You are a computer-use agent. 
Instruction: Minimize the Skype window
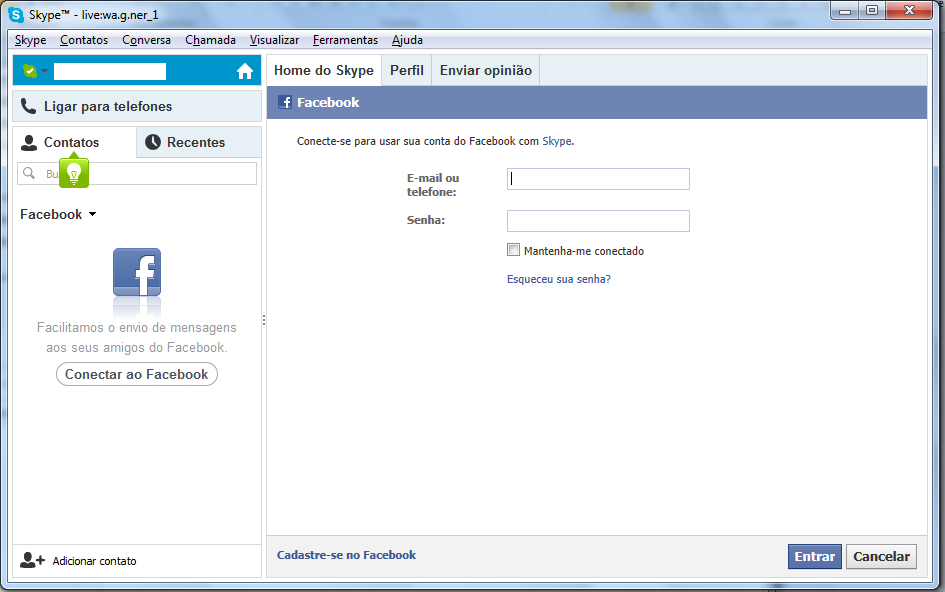845,11
